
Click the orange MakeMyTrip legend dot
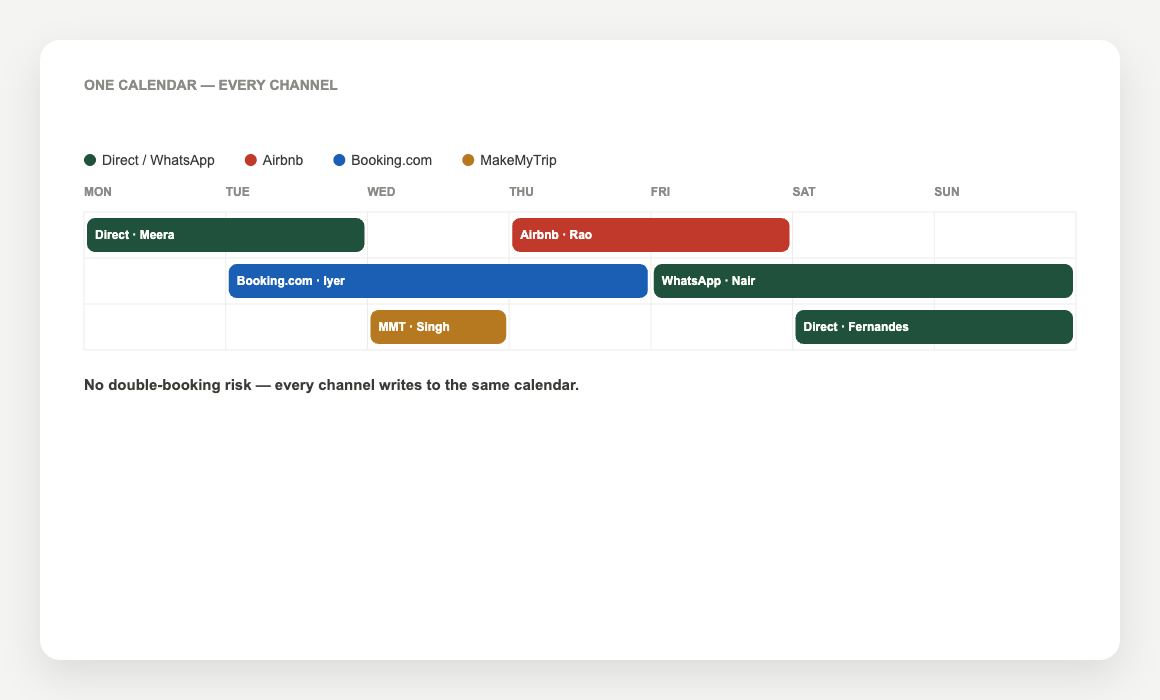(468, 160)
